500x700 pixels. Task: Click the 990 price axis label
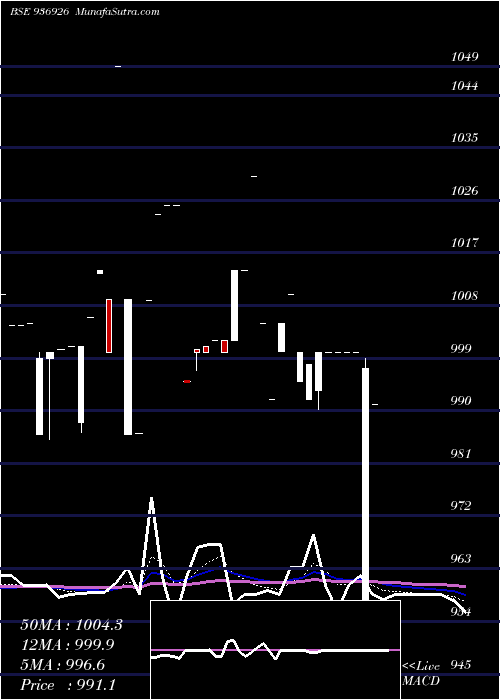pos(461,401)
